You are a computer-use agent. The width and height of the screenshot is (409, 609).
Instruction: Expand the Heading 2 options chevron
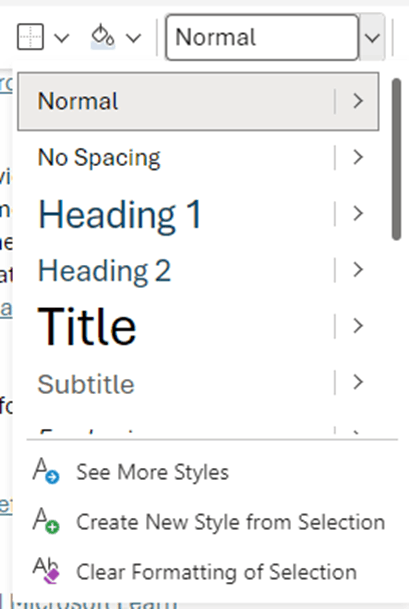tap(358, 270)
